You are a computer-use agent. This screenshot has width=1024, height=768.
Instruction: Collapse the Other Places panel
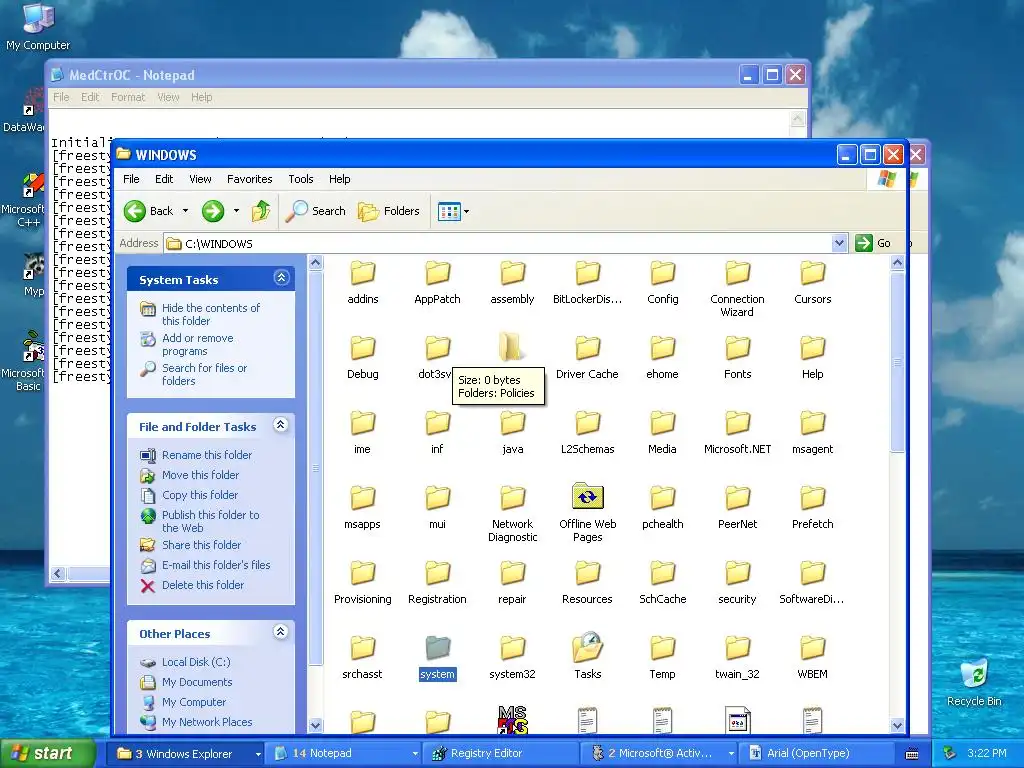click(281, 632)
